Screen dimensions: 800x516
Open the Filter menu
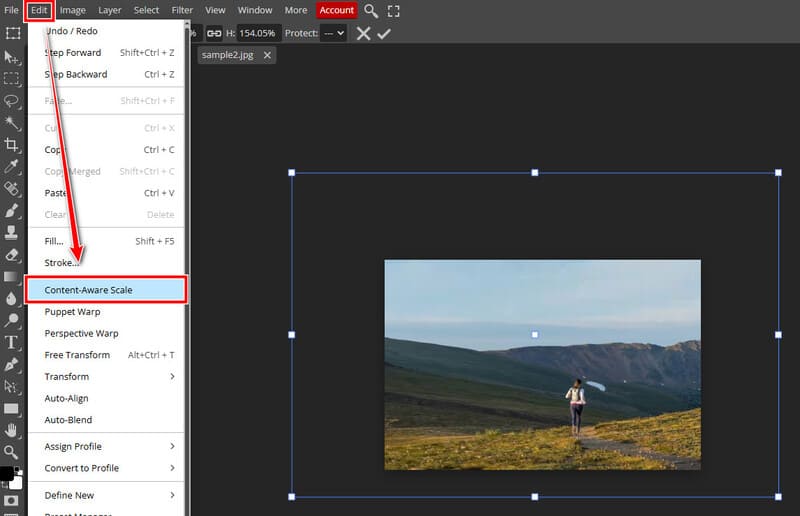[182, 10]
